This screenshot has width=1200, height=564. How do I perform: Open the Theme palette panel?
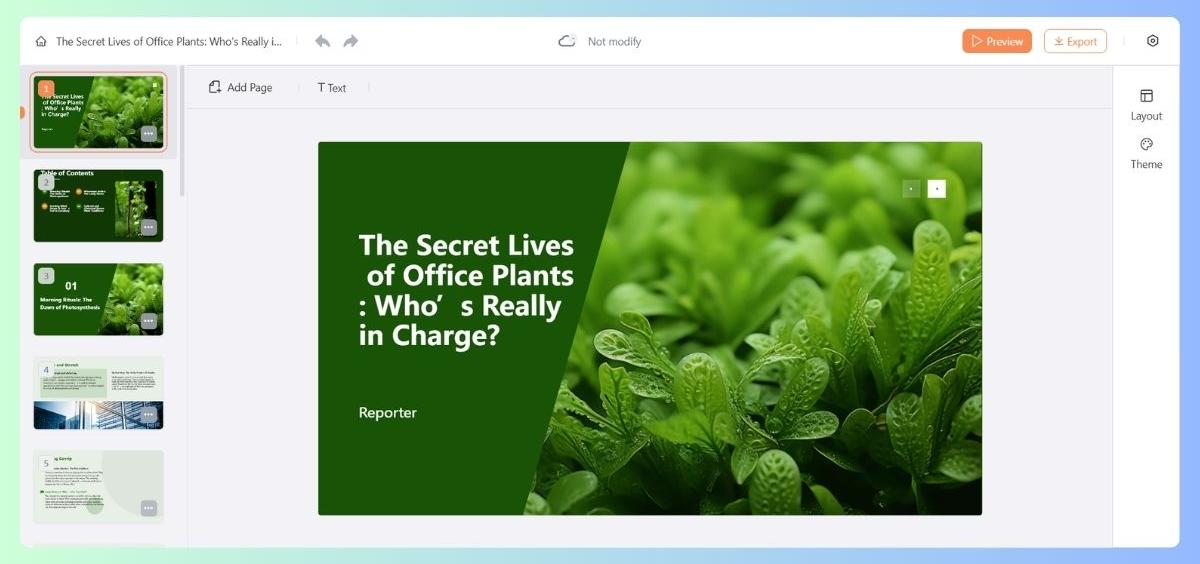pos(1146,153)
